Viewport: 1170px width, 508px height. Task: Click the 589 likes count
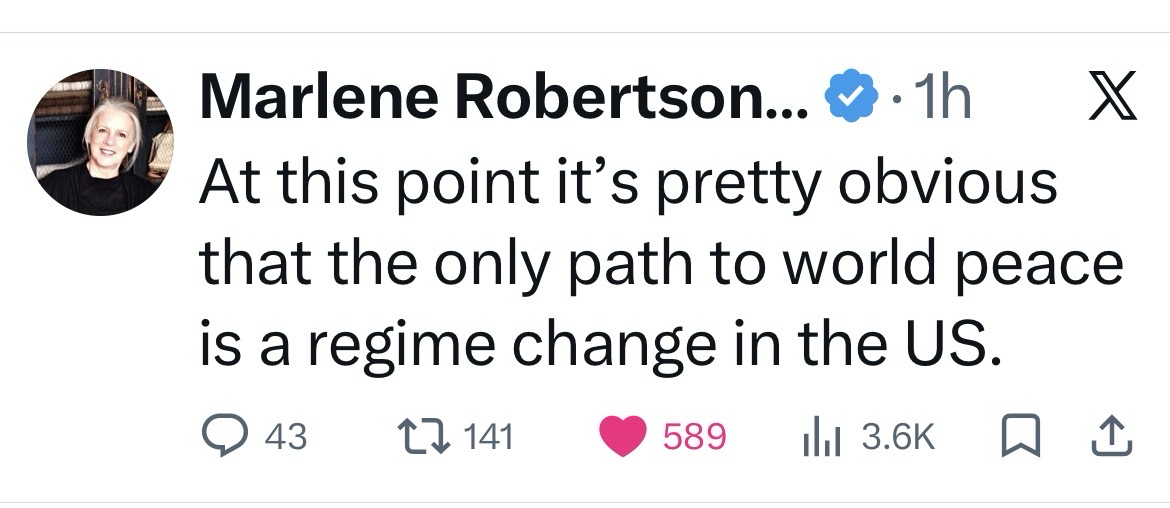coord(694,437)
